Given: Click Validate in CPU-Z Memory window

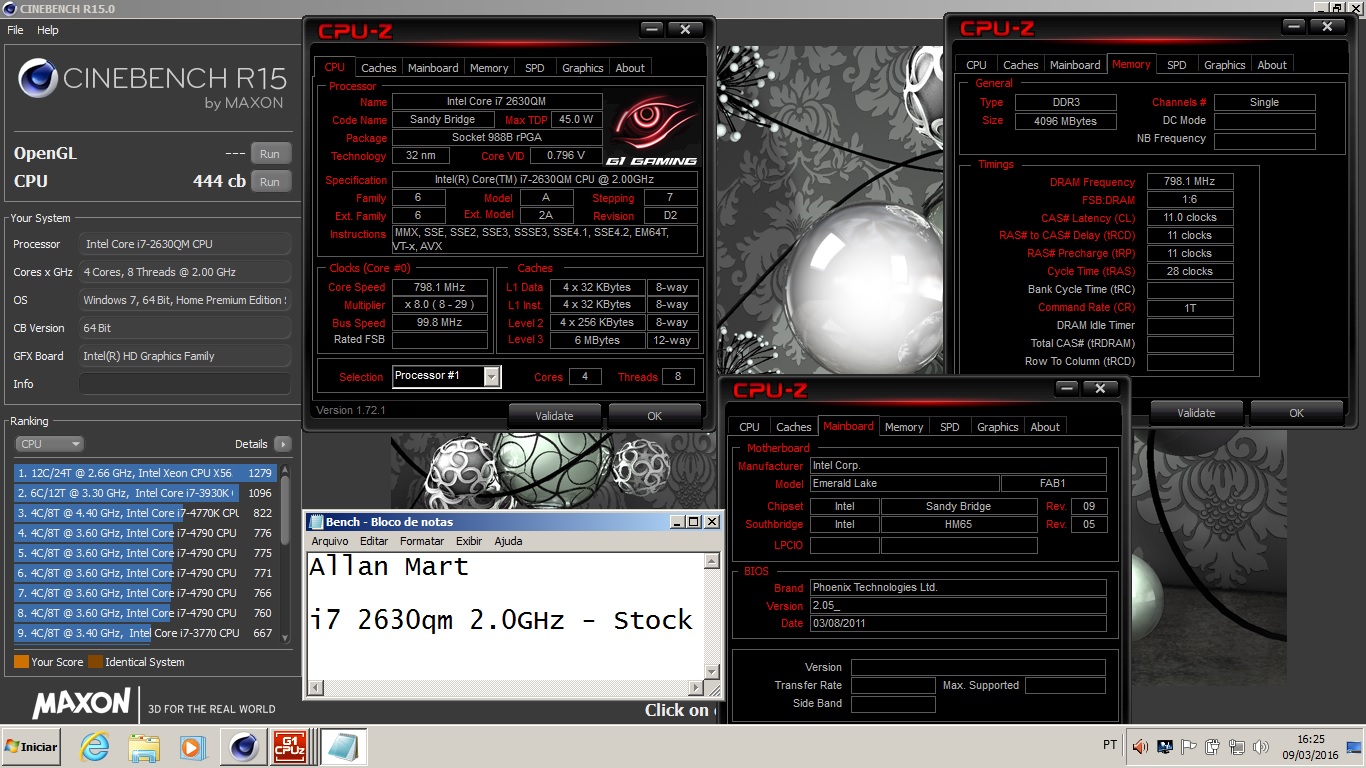Looking at the screenshot, I should 1196,413.
